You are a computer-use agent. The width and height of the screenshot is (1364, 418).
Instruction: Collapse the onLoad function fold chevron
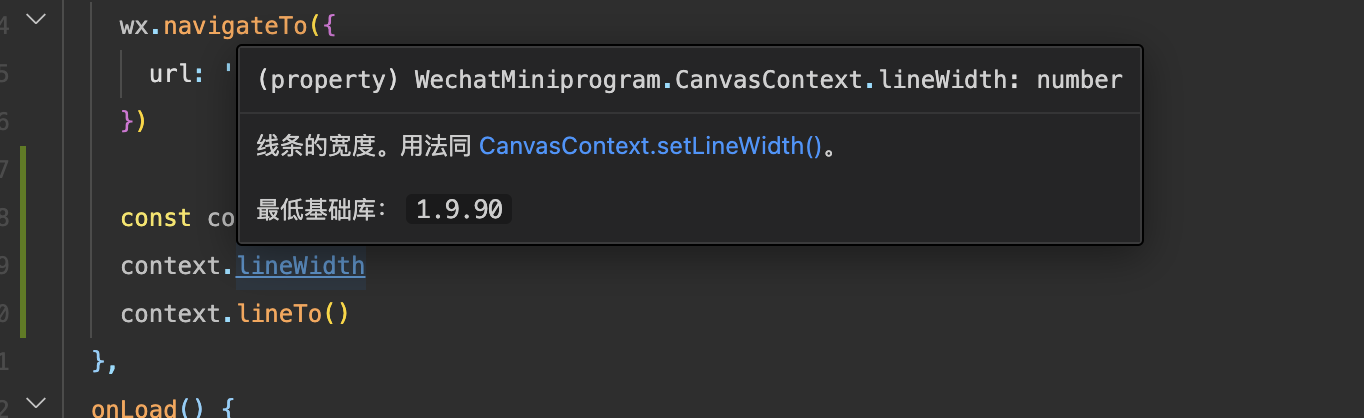36,404
